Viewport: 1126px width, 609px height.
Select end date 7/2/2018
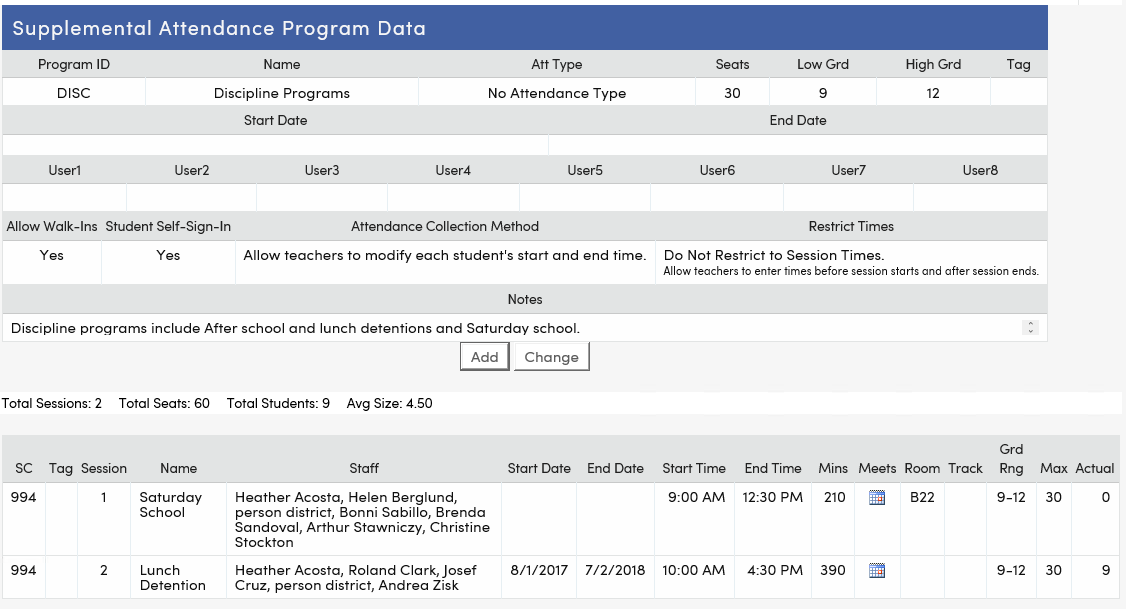[x=615, y=570]
